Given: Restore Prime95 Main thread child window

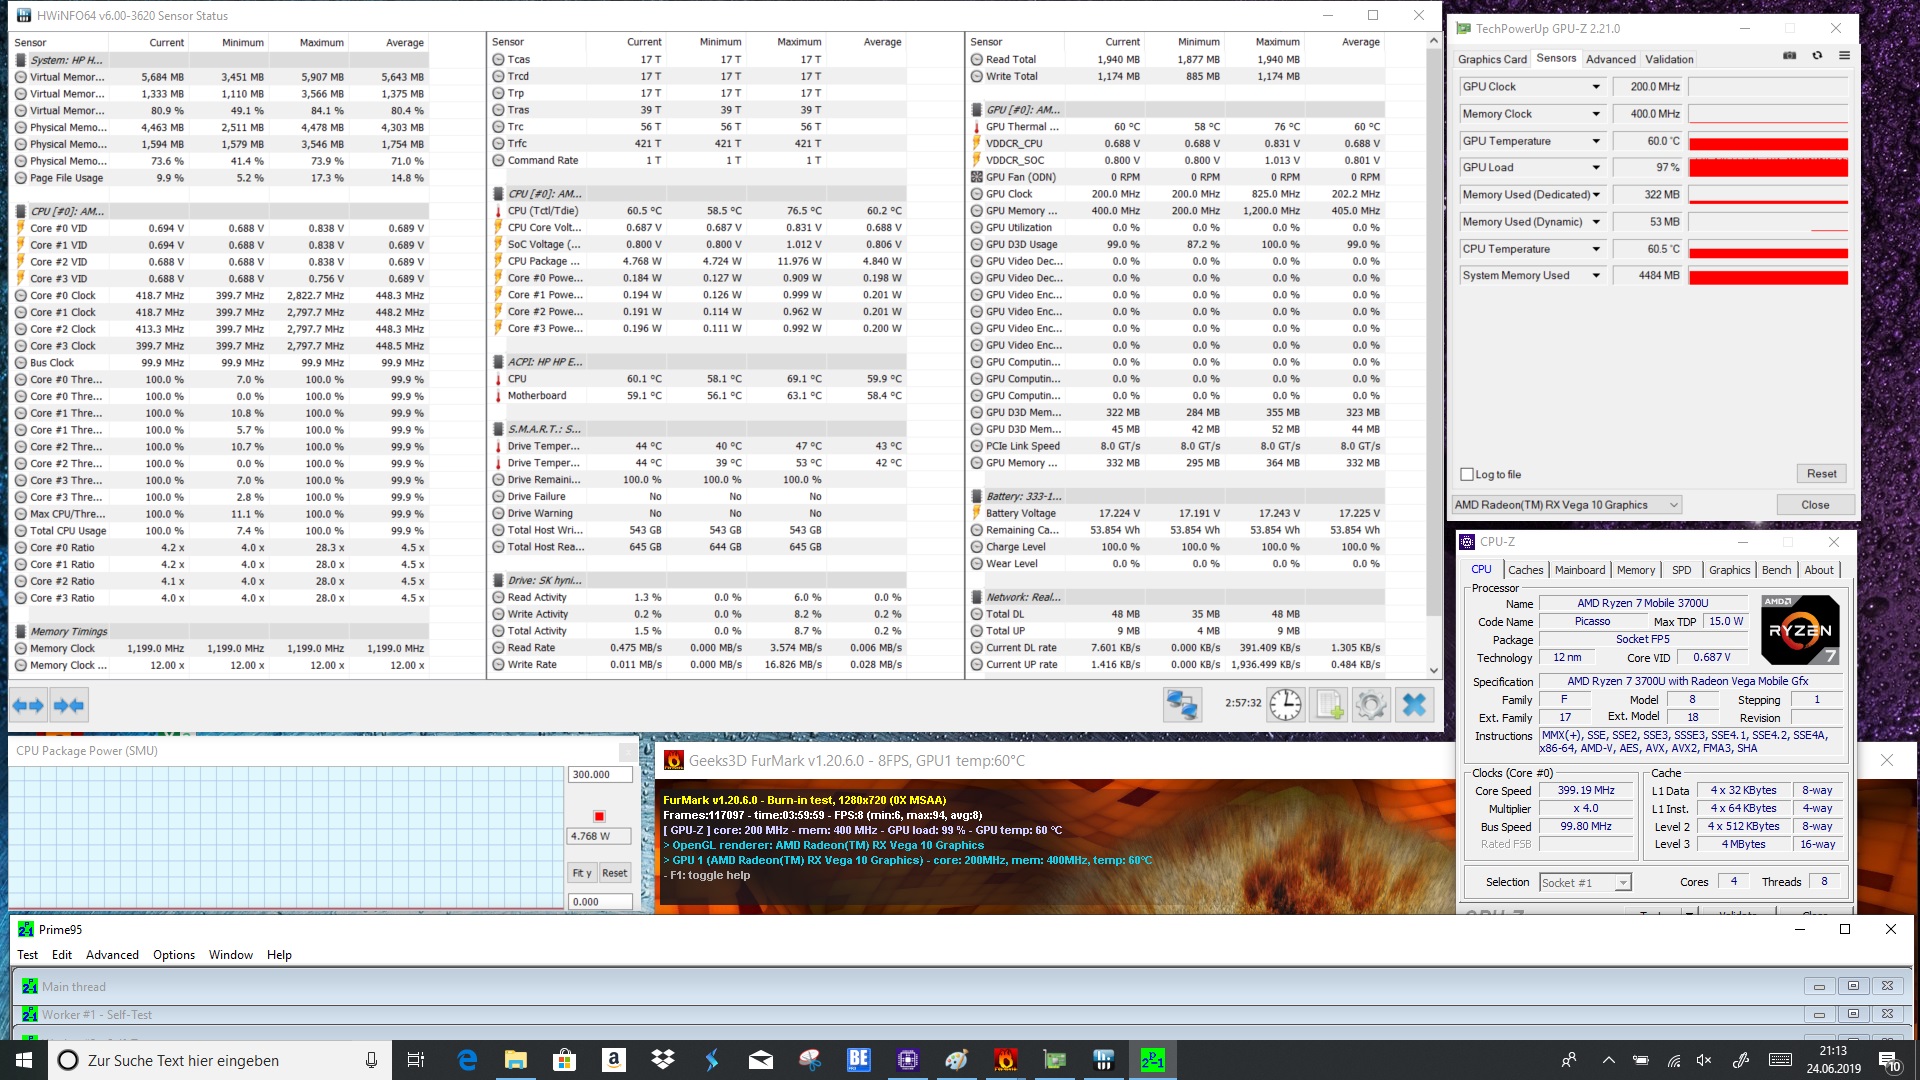Looking at the screenshot, I should point(1853,986).
